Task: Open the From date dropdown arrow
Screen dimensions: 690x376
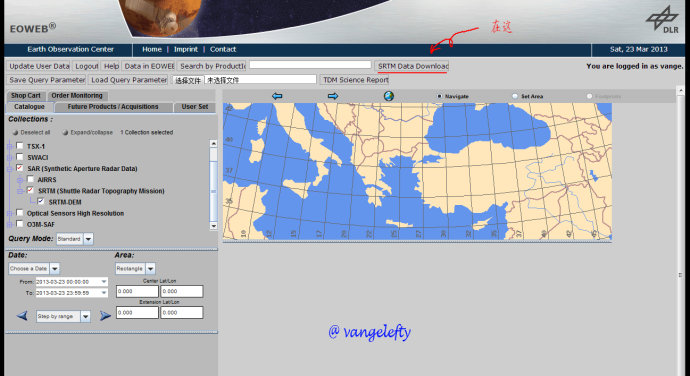Action: click(104, 281)
